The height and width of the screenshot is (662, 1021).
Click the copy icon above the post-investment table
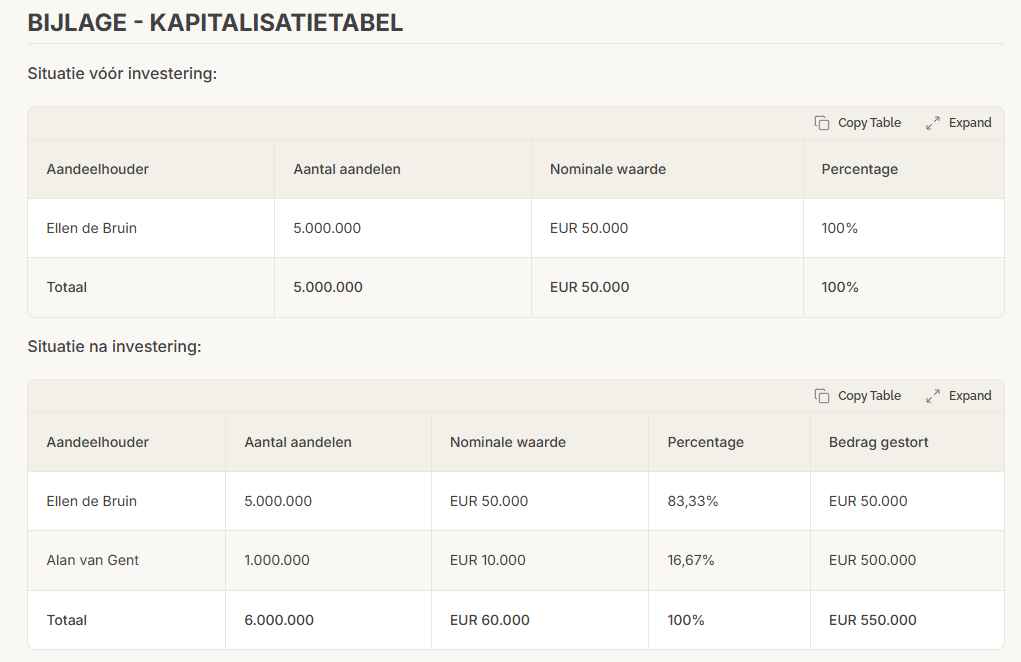(x=822, y=396)
